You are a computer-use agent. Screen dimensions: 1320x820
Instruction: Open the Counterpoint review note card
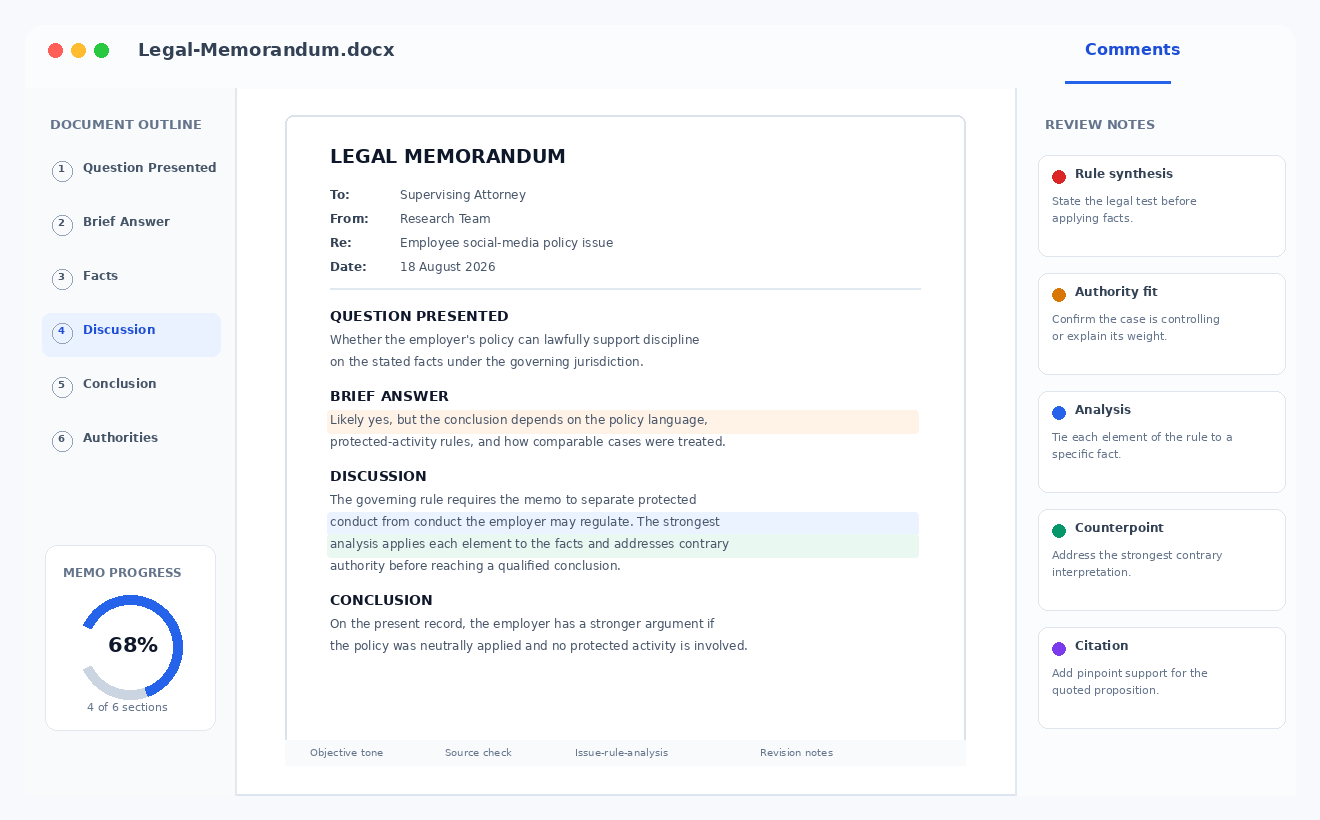tap(1162, 560)
